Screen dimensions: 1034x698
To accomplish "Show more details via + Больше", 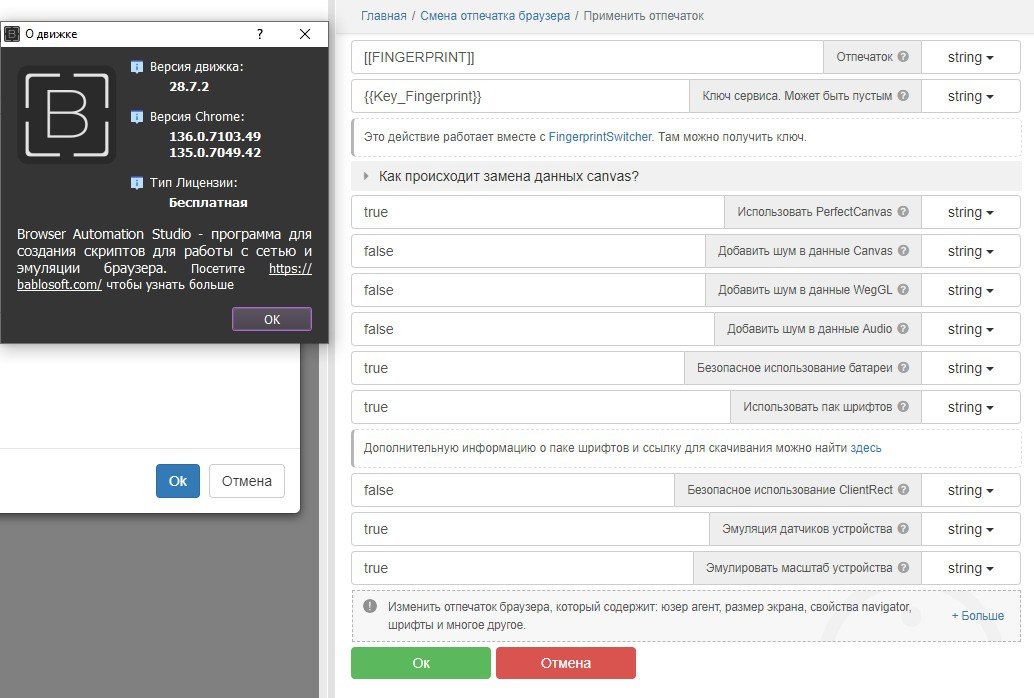I will point(977,616).
